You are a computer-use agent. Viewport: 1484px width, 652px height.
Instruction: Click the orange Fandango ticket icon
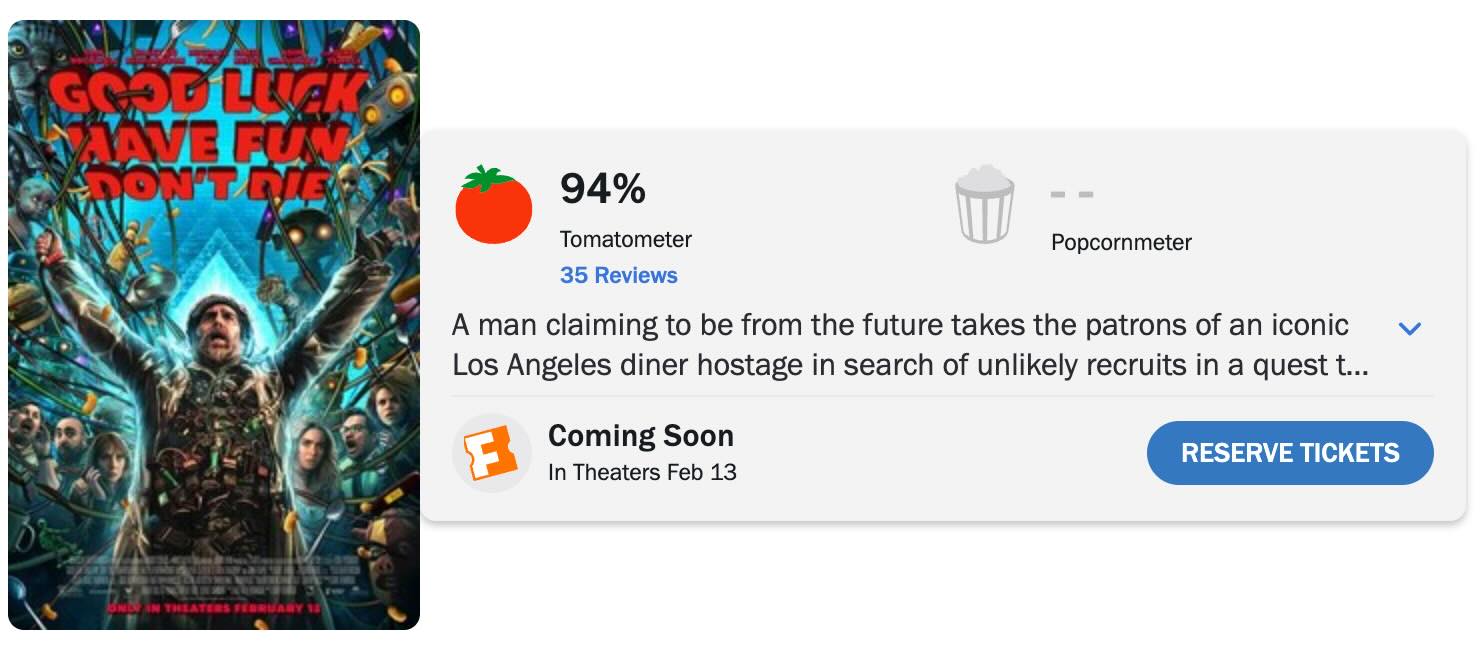point(492,453)
